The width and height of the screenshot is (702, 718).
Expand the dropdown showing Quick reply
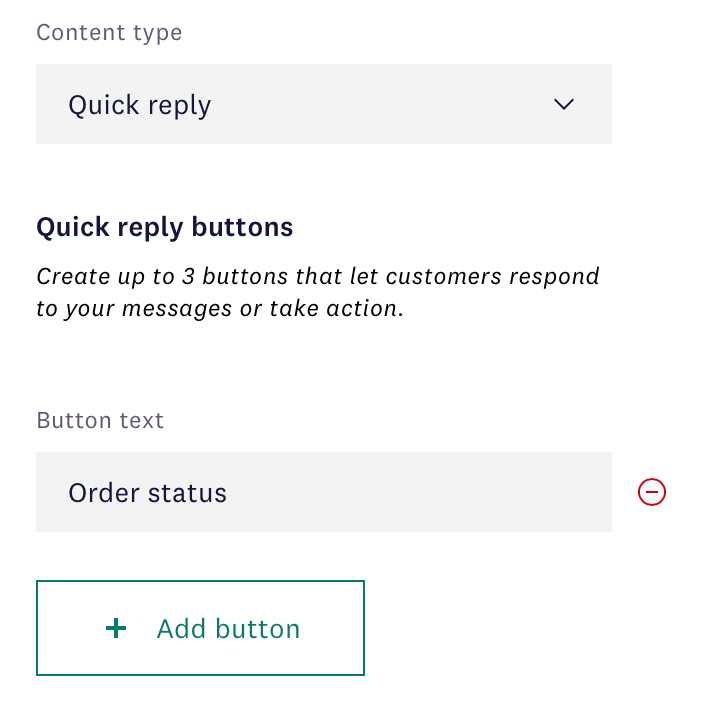pyautogui.click(x=324, y=104)
